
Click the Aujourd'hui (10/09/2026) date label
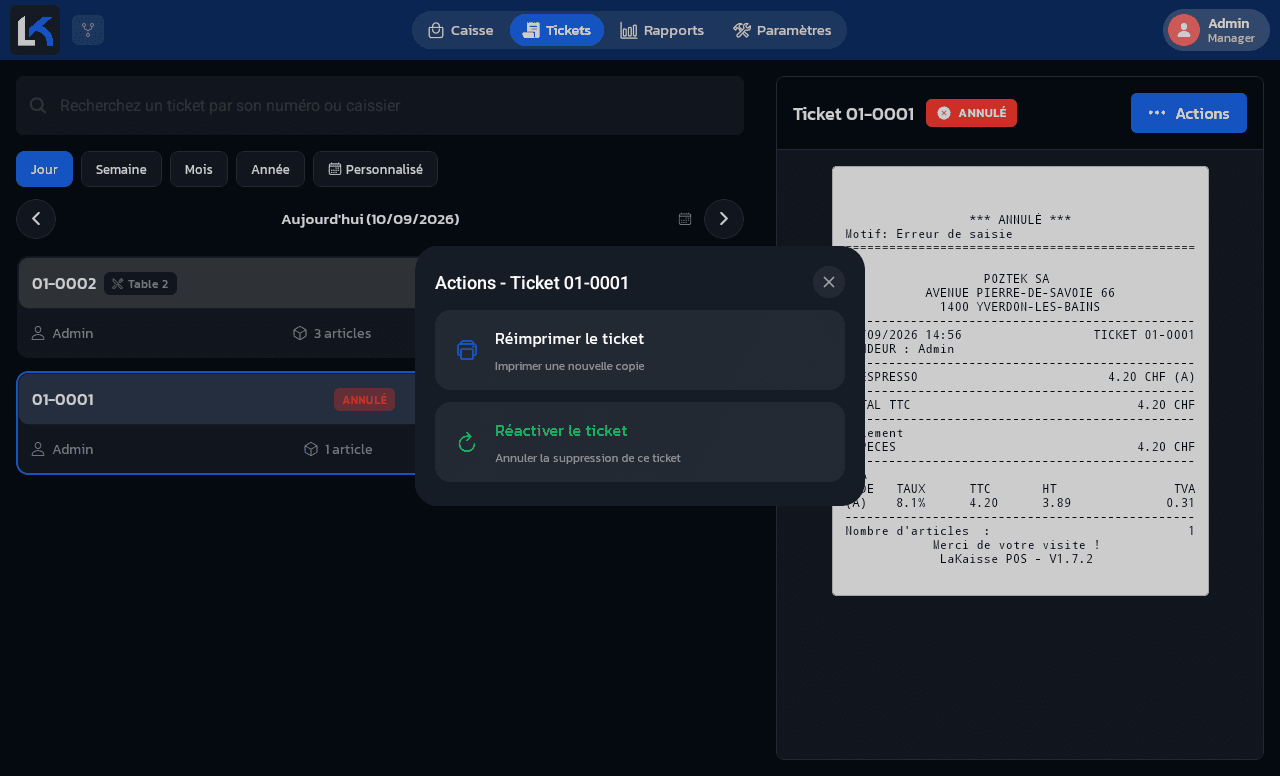point(370,219)
